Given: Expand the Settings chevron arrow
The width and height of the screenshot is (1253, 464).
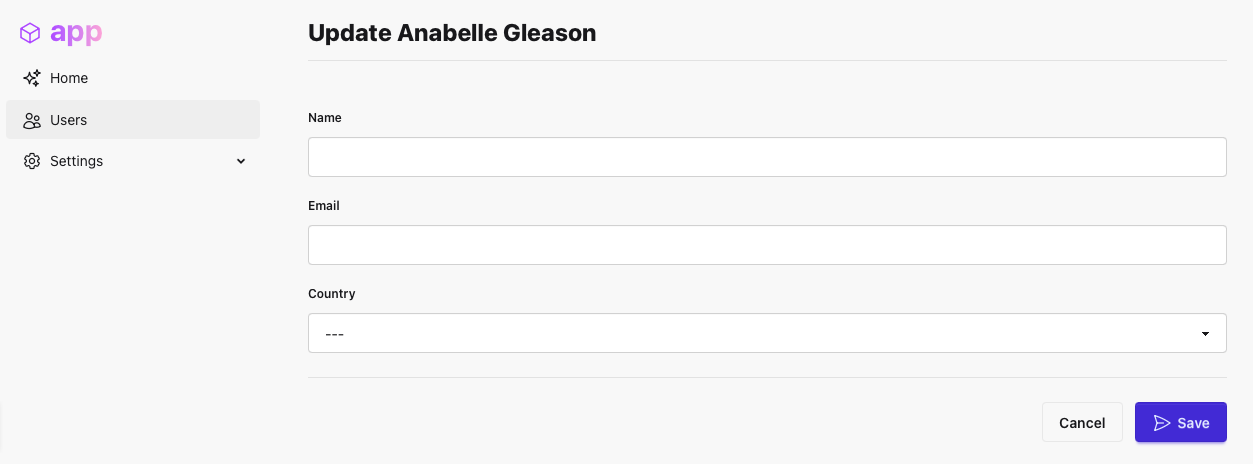Looking at the screenshot, I should 241,161.
